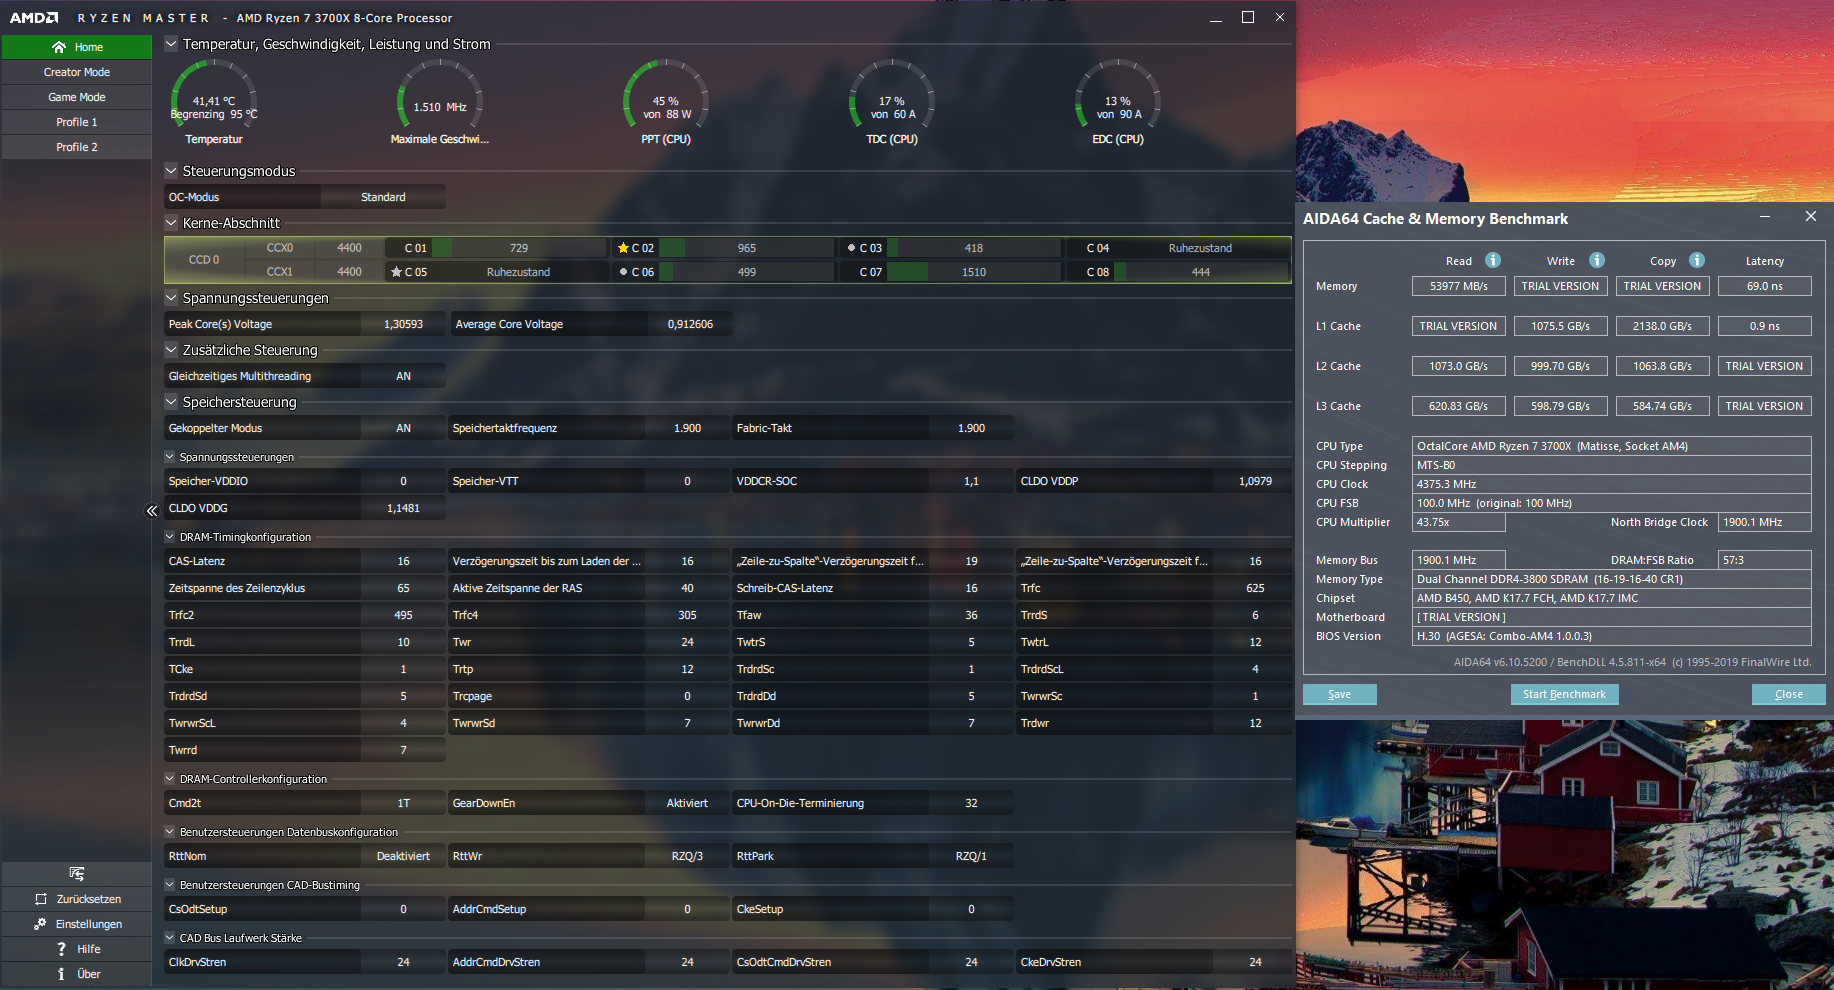Click the TDC (CPU) gauge

pos(892,97)
